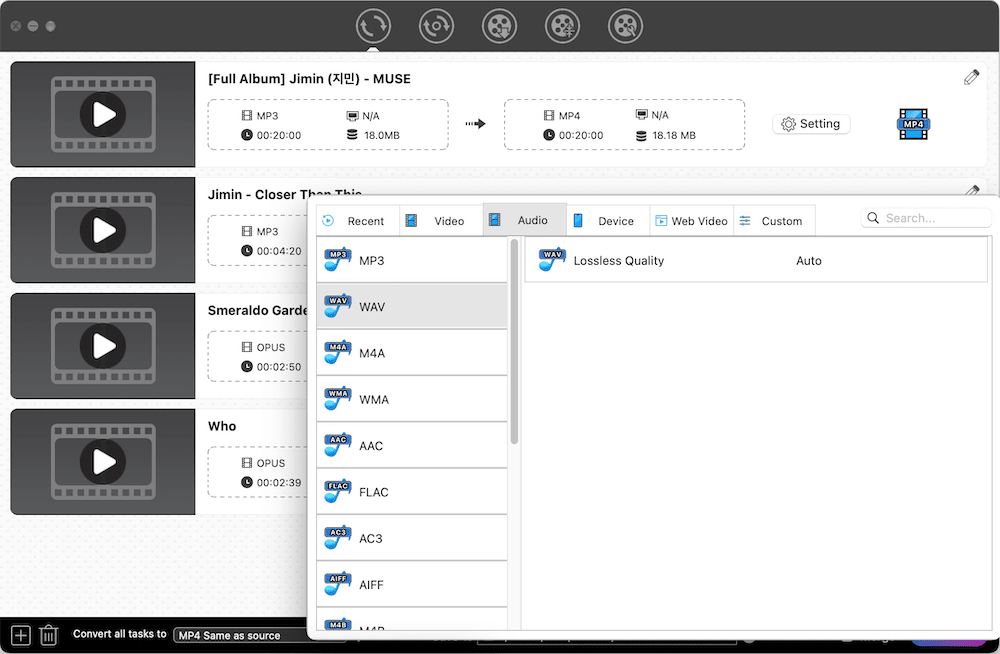Click the pencil edit icon for MUSE
Screen dimensions: 1000x654
(x=971, y=78)
